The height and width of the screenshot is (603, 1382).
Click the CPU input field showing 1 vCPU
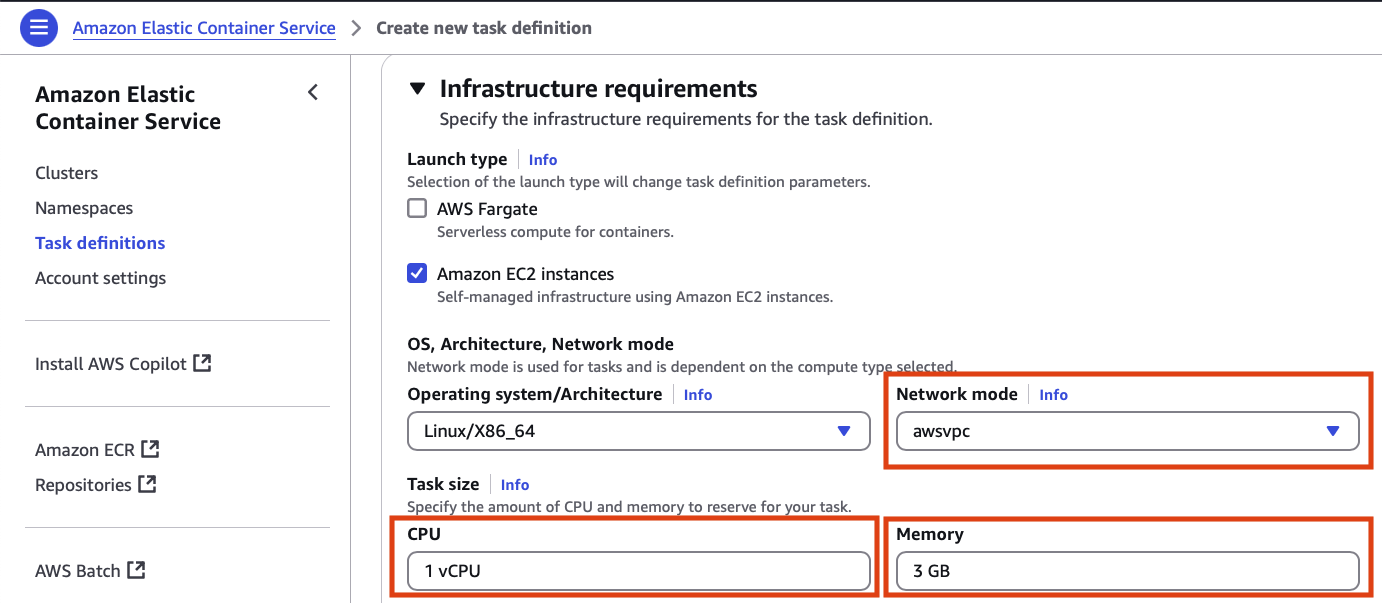pyautogui.click(x=639, y=571)
